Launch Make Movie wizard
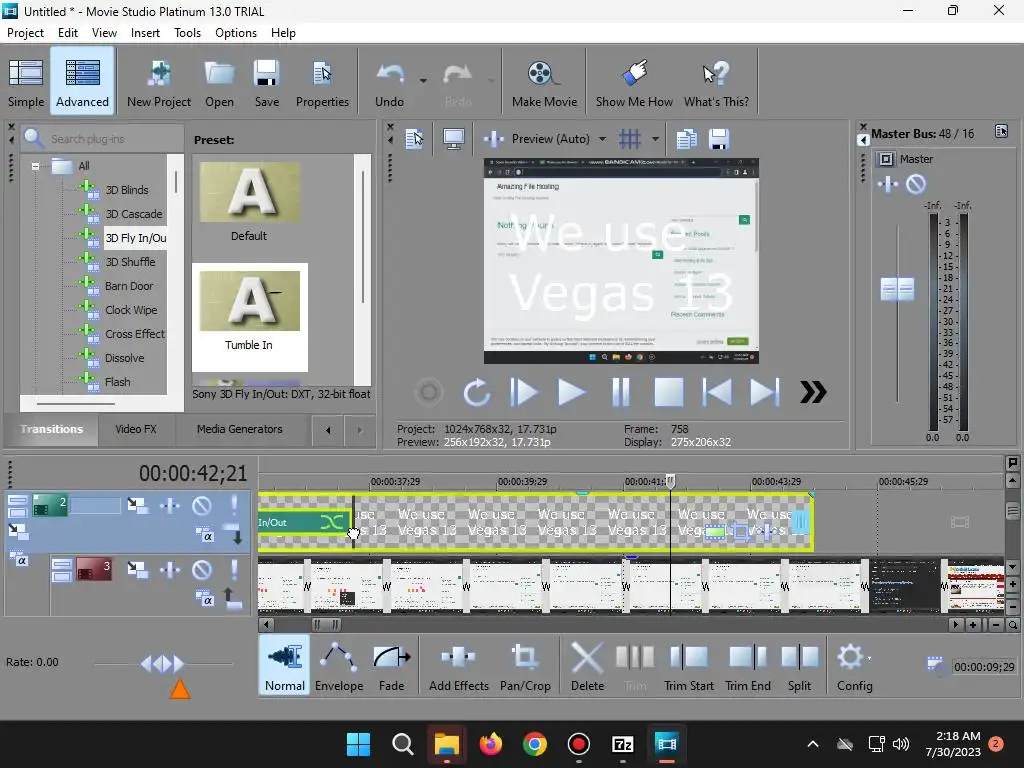The height and width of the screenshot is (768, 1024). point(545,82)
